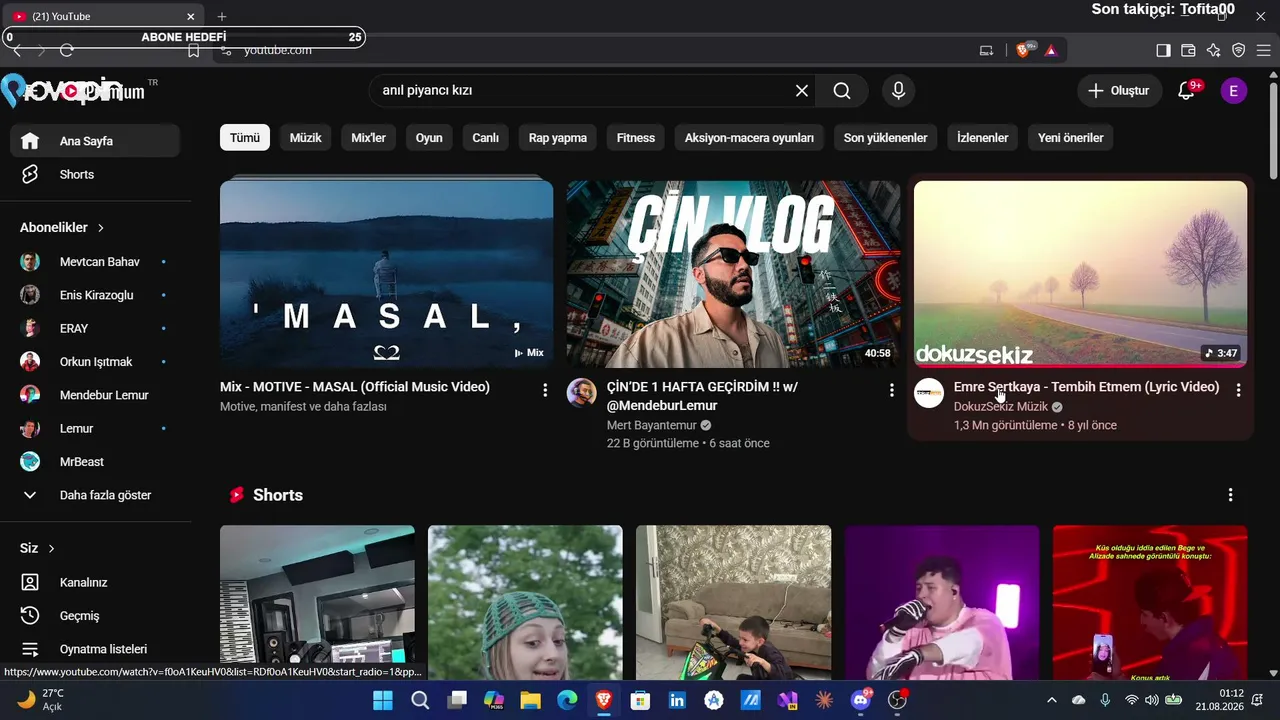The height and width of the screenshot is (720, 1280).
Task: Click the Brave Rewards triangle icon
Action: click(1051, 50)
